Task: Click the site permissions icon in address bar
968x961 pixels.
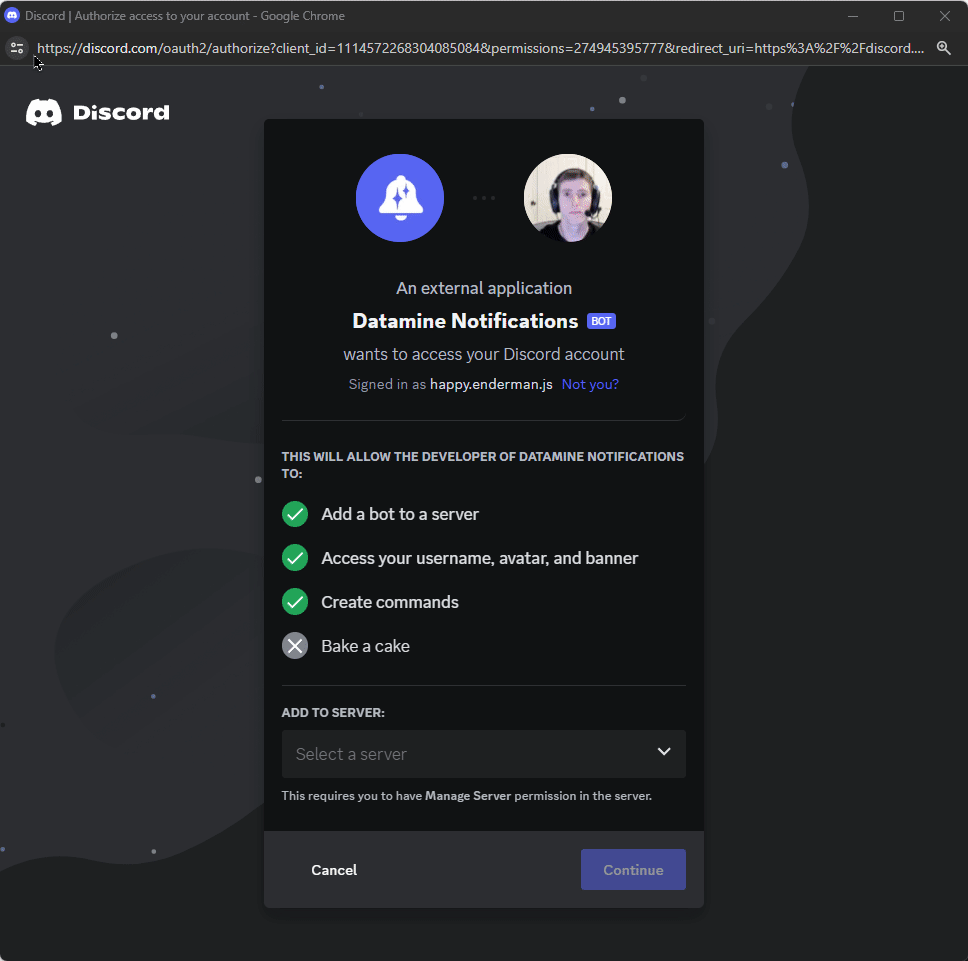Action: click(16, 47)
